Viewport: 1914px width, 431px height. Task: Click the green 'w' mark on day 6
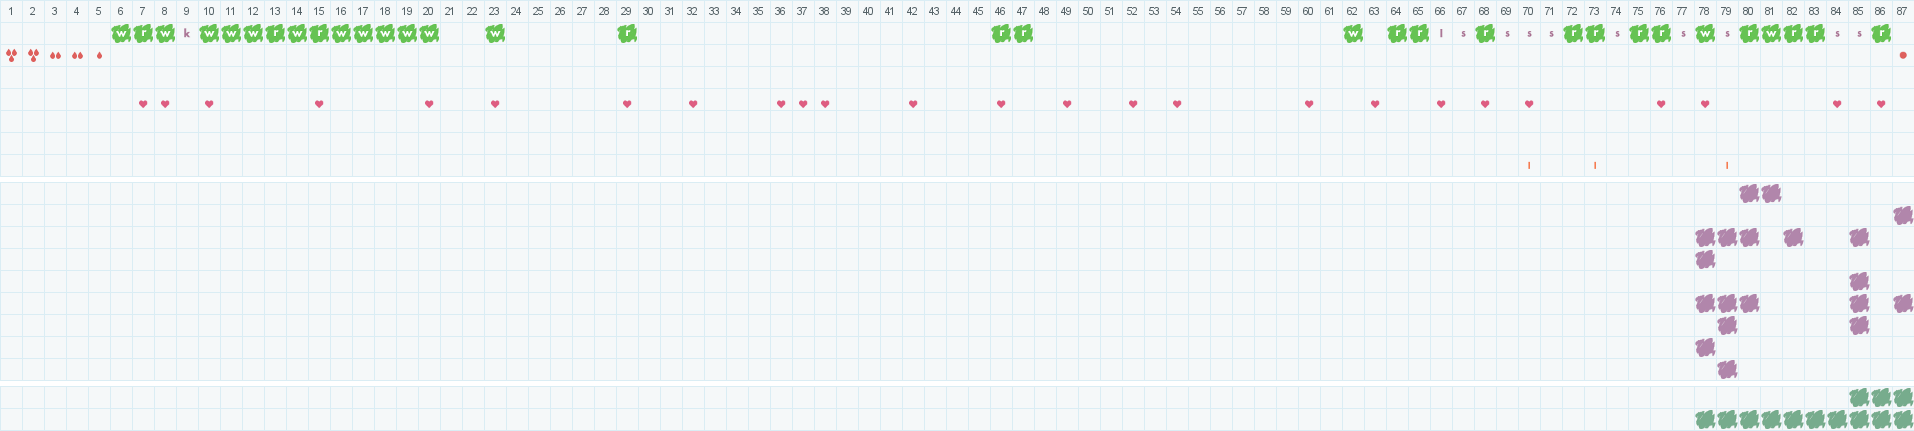121,34
